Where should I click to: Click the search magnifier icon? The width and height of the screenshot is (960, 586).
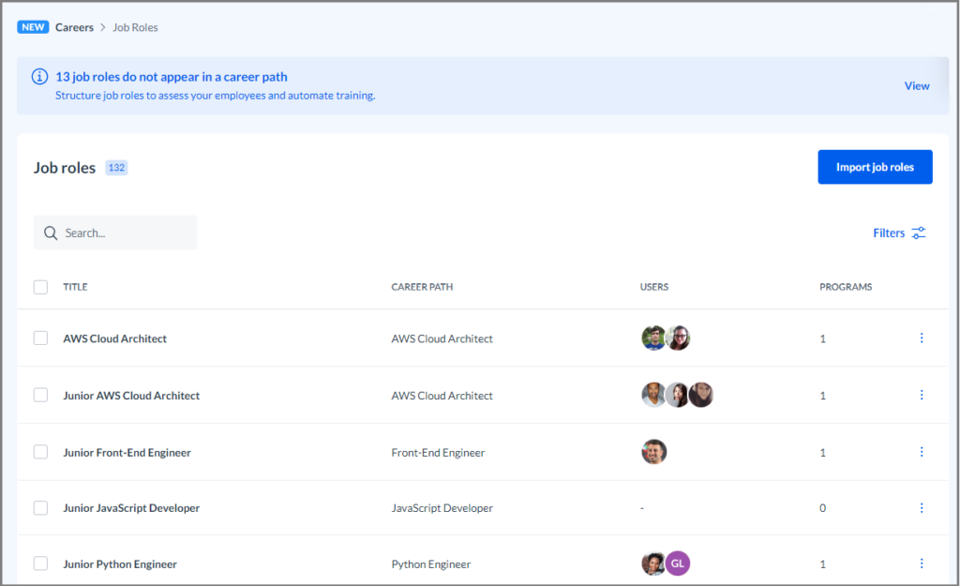tap(51, 233)
